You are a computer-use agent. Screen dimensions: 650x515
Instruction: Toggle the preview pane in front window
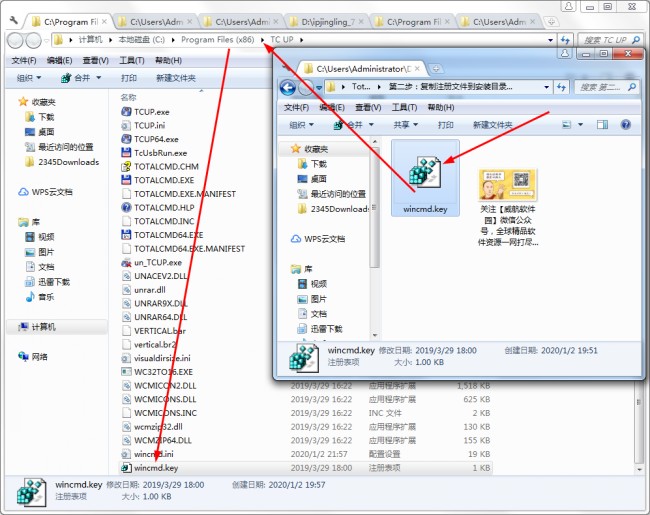[602, 124]
